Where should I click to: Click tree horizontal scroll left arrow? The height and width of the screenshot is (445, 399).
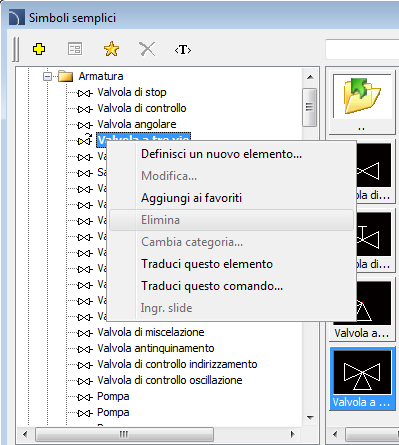25,434
